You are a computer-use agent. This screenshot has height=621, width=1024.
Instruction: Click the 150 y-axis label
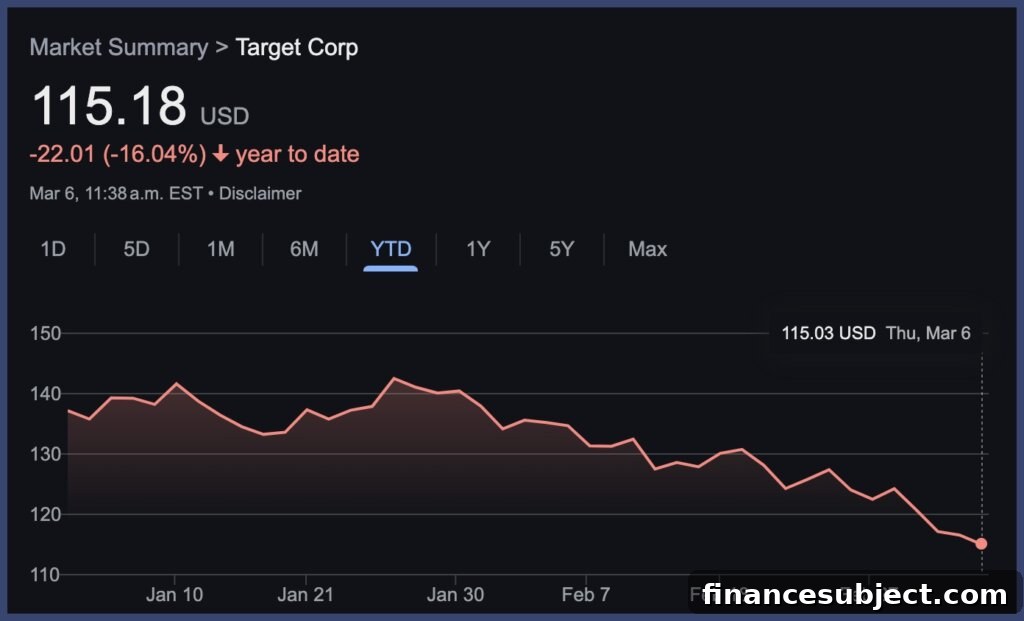(45, 334)
